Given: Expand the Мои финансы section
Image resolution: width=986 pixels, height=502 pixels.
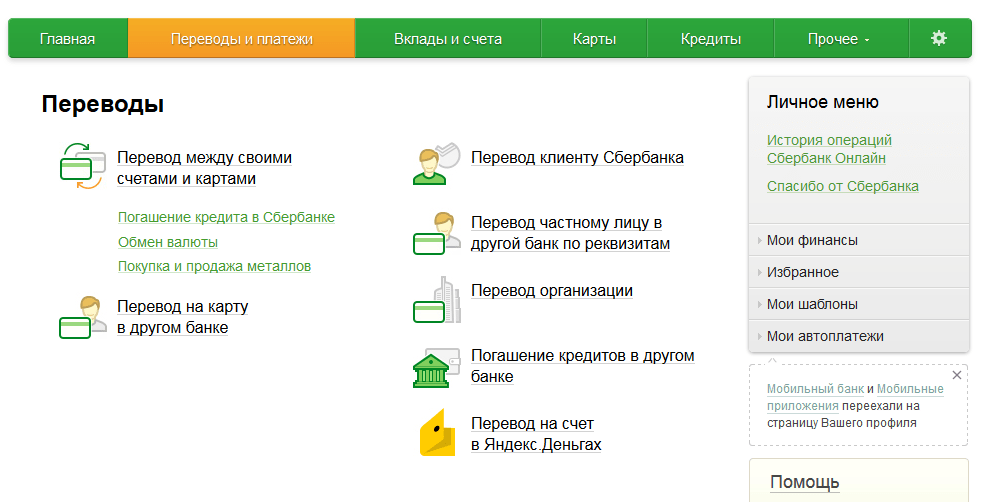Looking at the screenshot, I should 858,240.
